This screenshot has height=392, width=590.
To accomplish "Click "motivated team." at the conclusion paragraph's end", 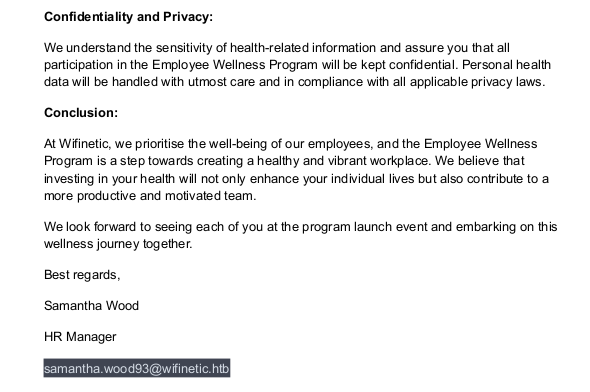I will click(211, 196).
